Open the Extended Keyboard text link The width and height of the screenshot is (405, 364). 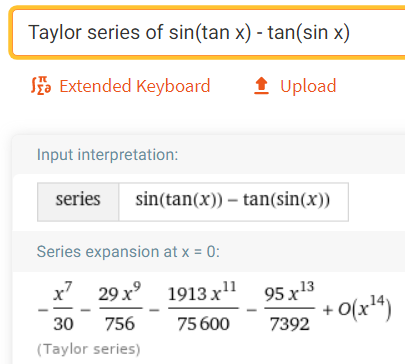(x=135, y=86)
